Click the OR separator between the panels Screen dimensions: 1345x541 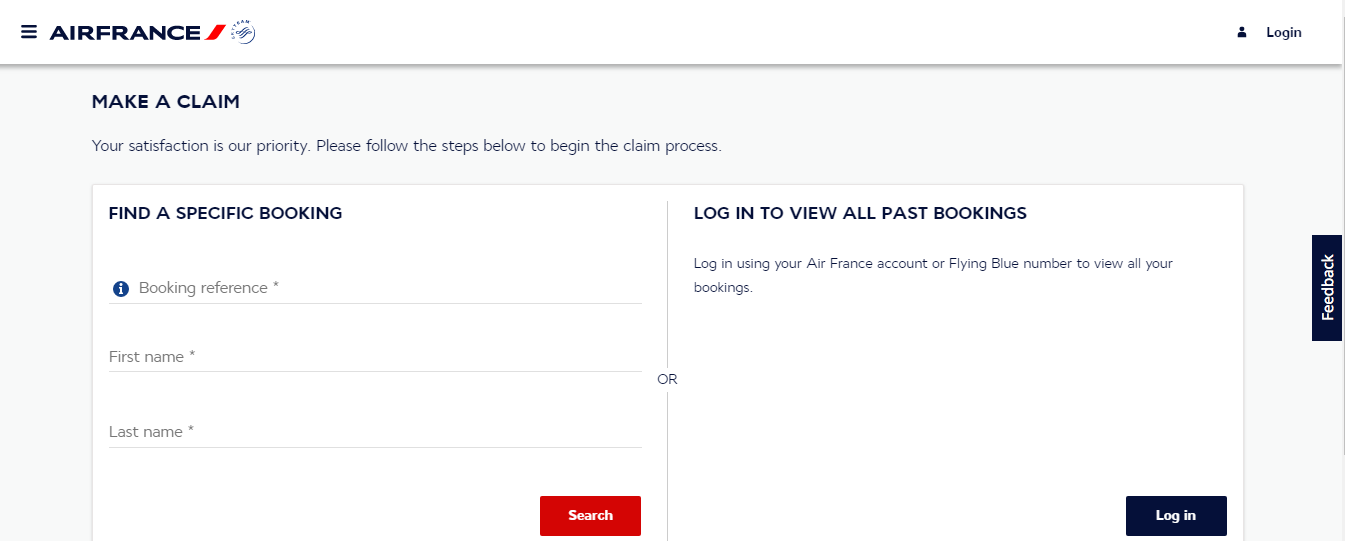click(667, 380)
